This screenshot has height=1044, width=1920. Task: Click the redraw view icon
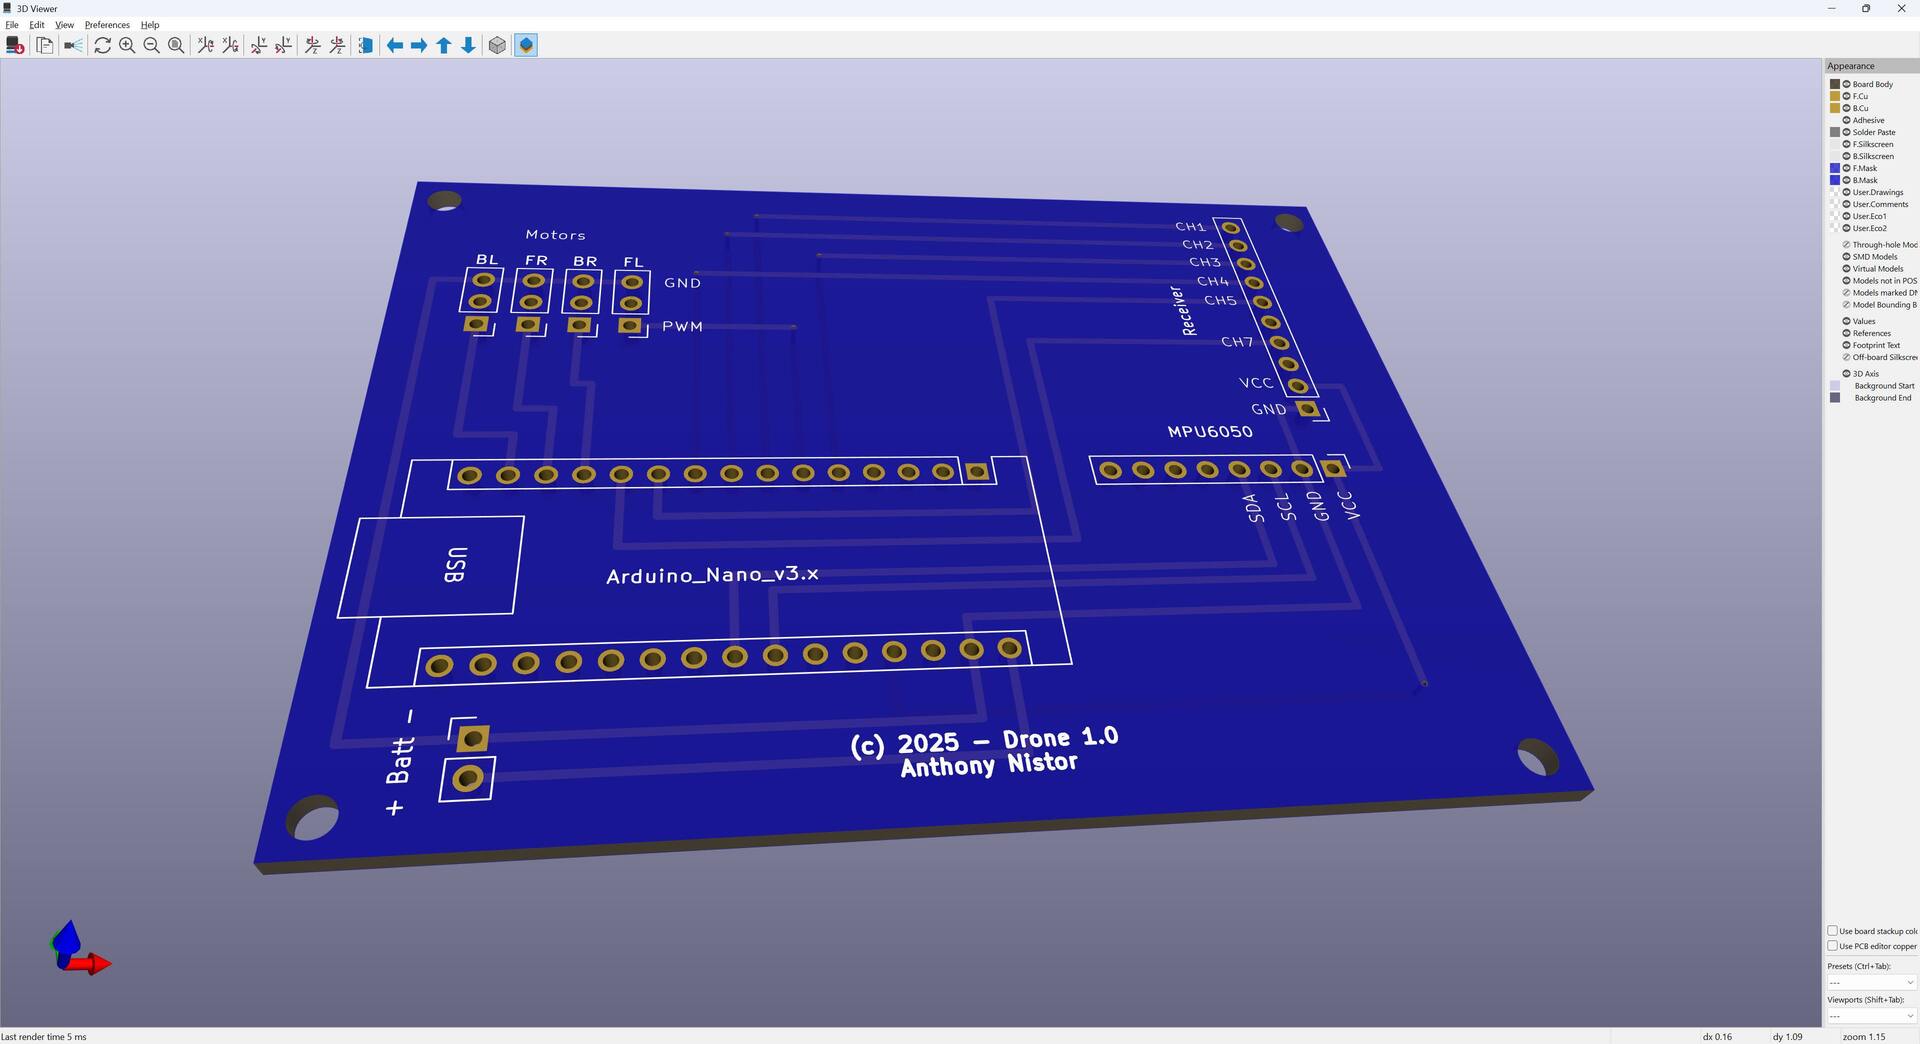click(x=102, y=45)
